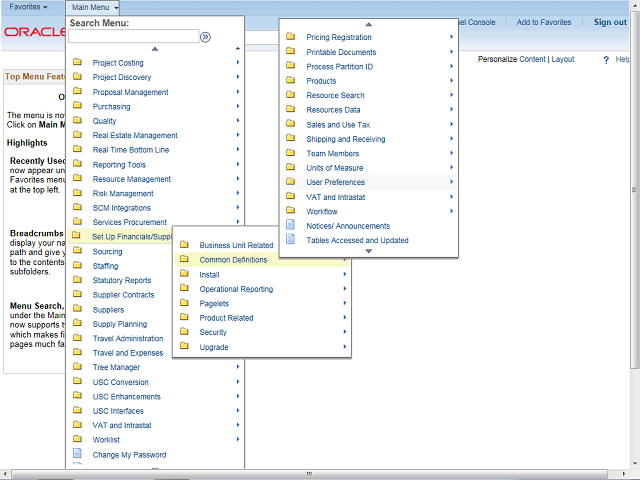Click the up arrow above Pricing Registration
Screen dimensions: 640x480
coord(369,24)
